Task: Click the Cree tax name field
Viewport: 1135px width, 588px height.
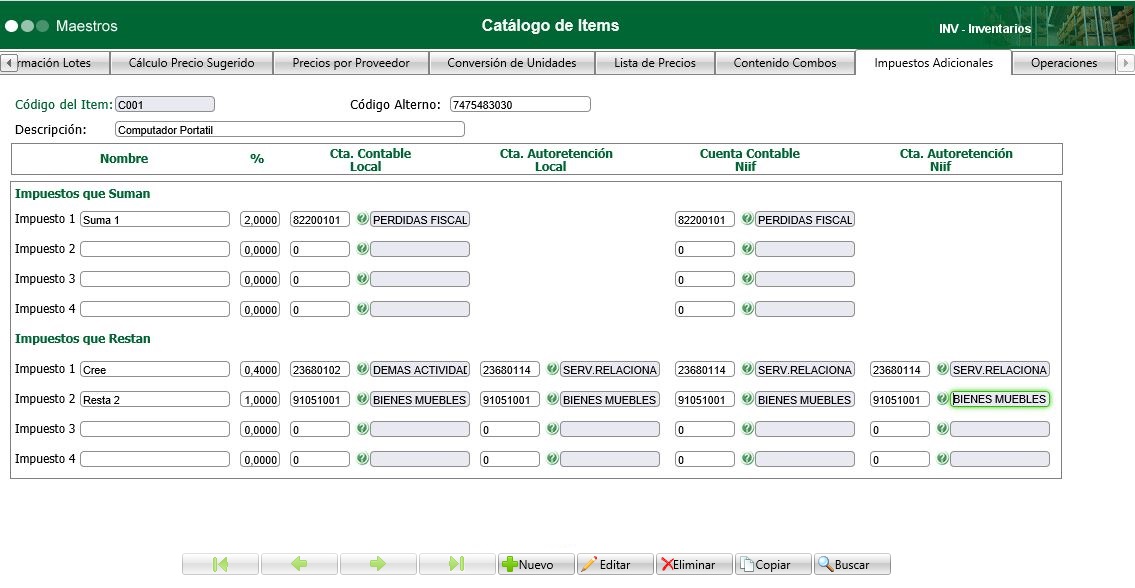Action: pos(155,369)
